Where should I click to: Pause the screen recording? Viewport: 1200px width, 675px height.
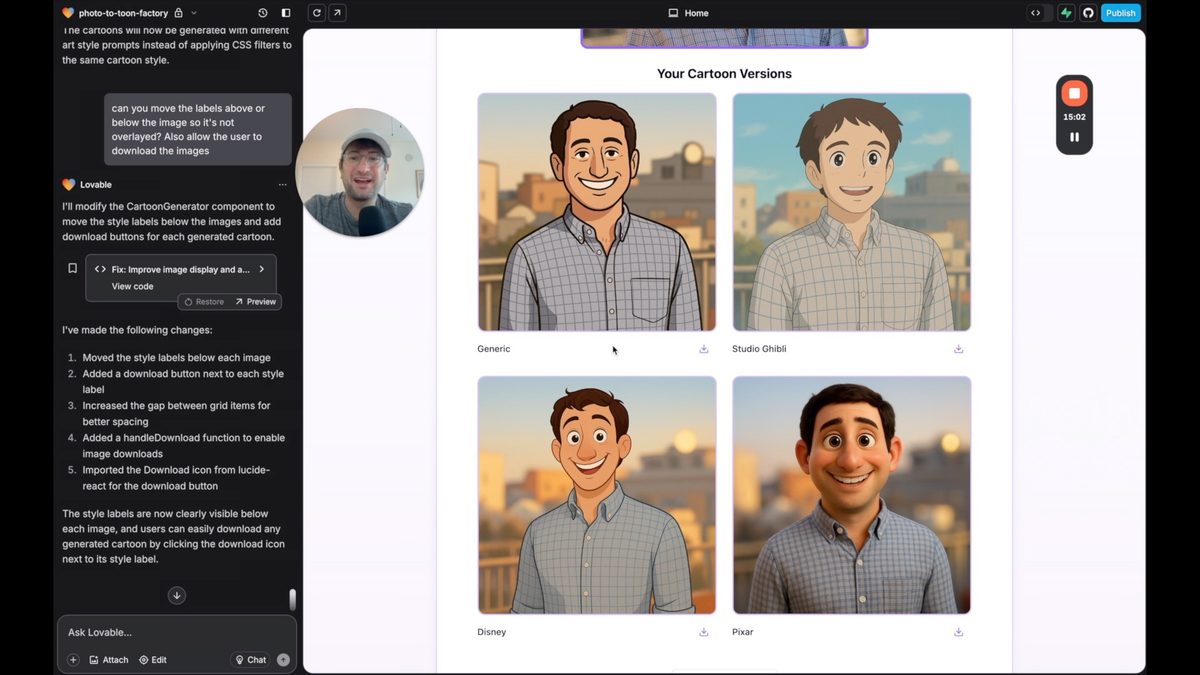click(1074, 137)
